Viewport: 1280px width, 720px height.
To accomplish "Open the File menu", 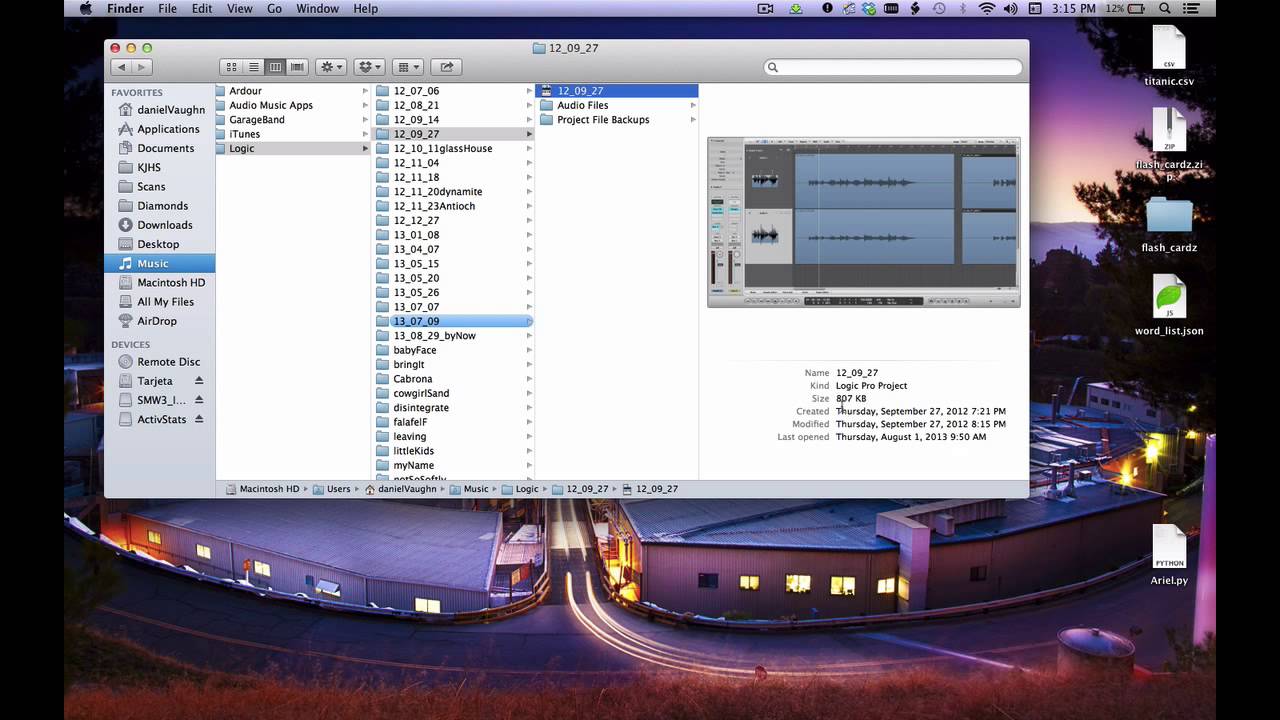I will point(167,9).
